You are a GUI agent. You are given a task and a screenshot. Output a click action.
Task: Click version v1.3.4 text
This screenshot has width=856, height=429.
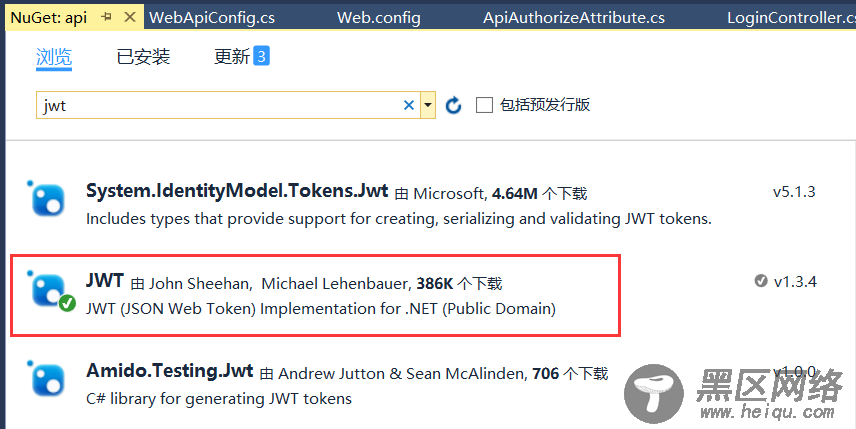pos(795,282)
